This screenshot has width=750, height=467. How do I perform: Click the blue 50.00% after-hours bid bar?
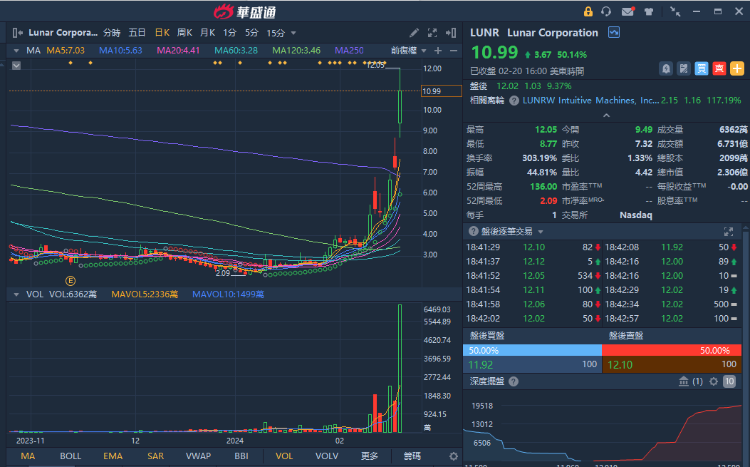pyautogui.click(x=532, y=350)
